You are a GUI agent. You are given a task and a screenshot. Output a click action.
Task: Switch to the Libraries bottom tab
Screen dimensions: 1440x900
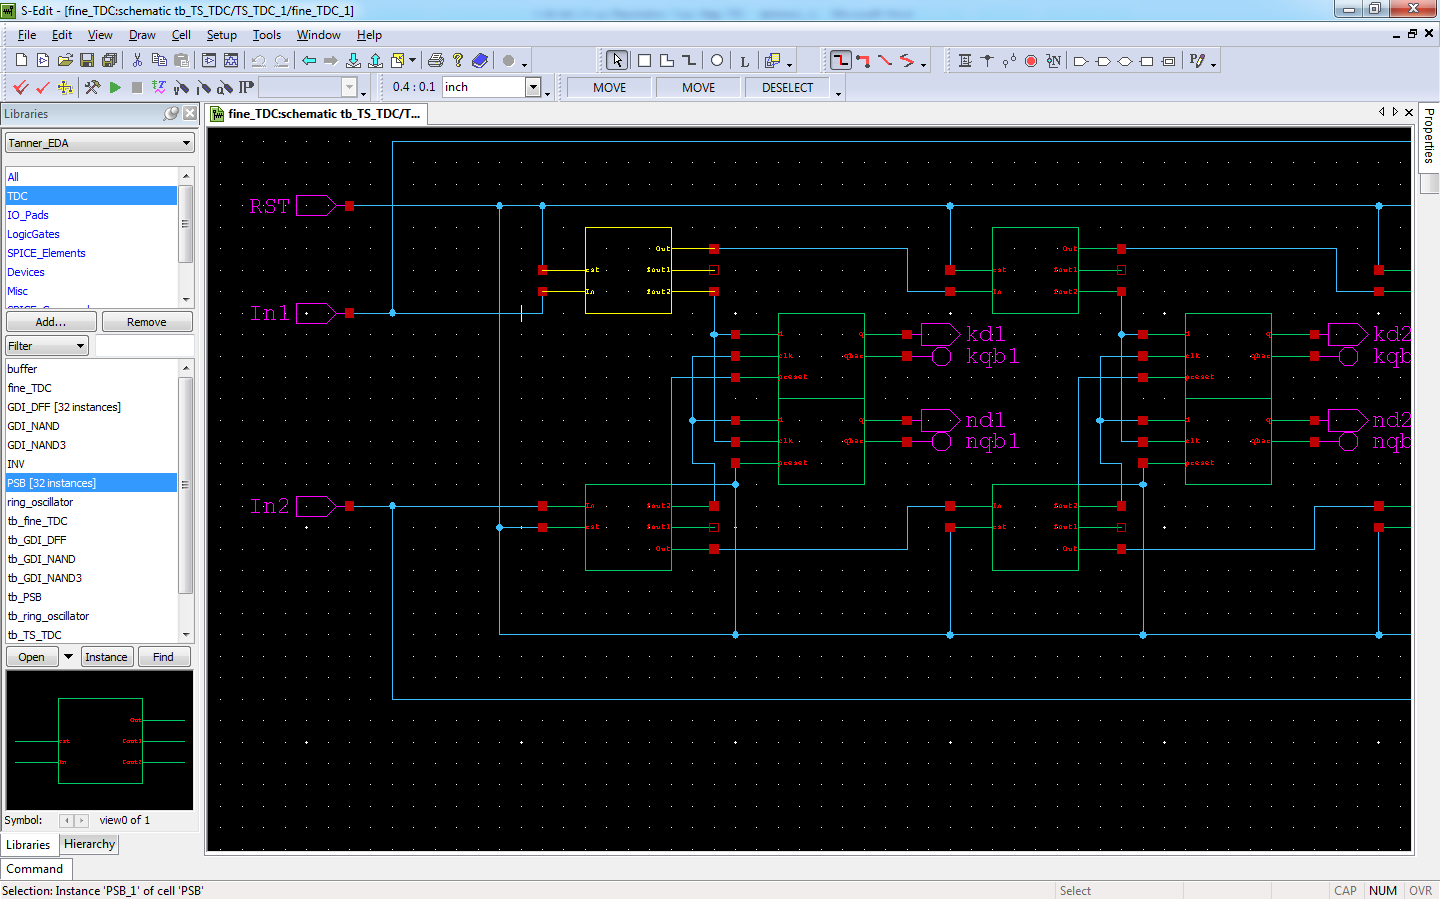[x=28, y=845]
